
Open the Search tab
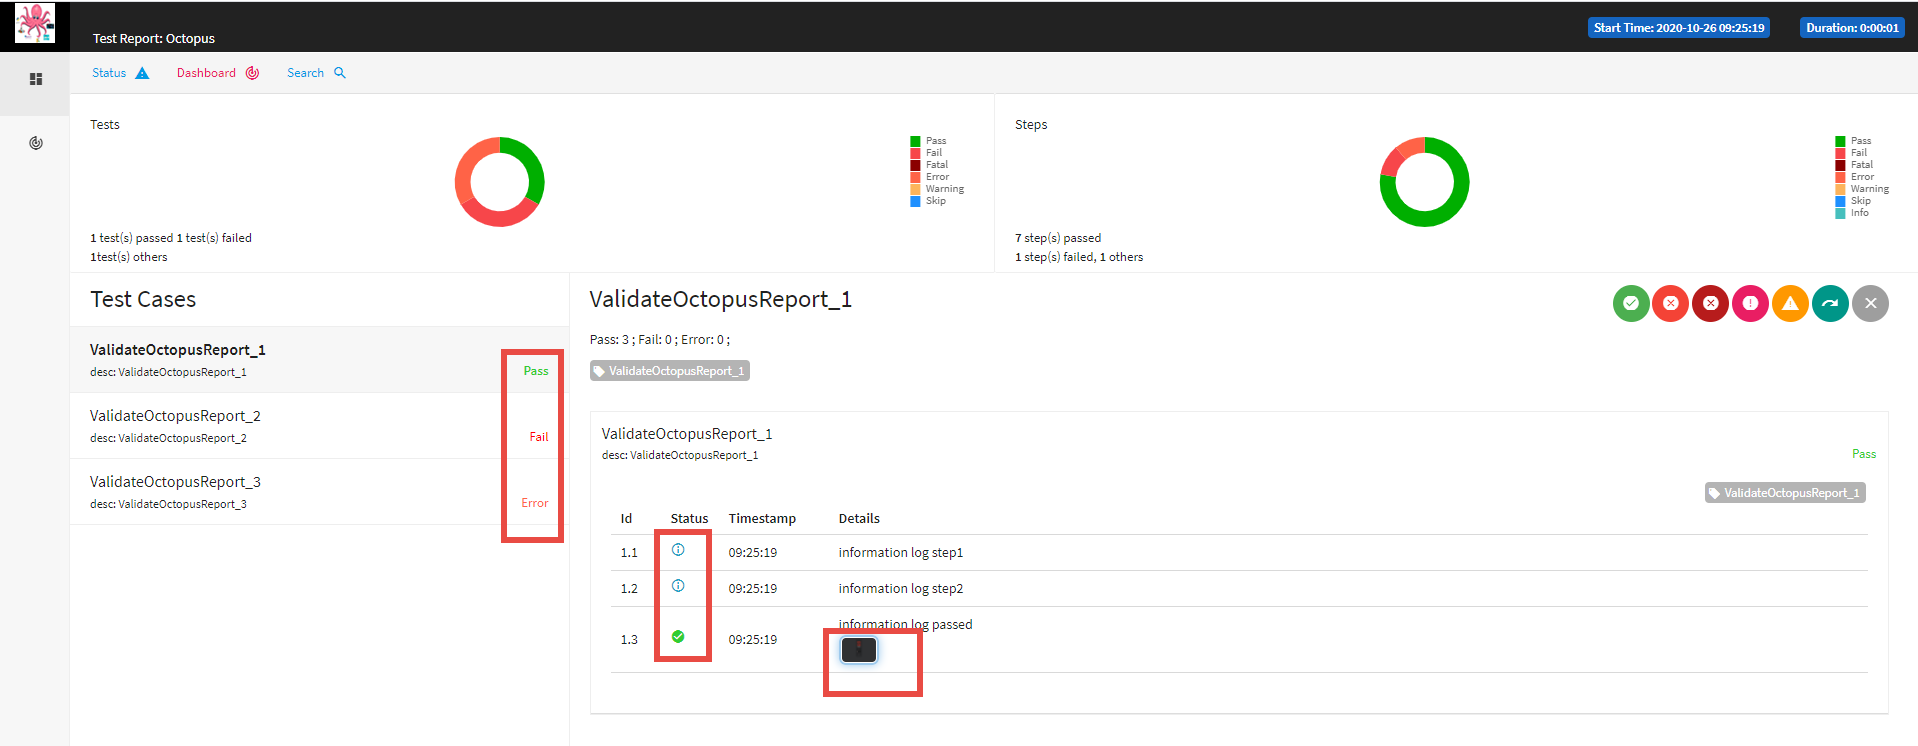(316, 73)
